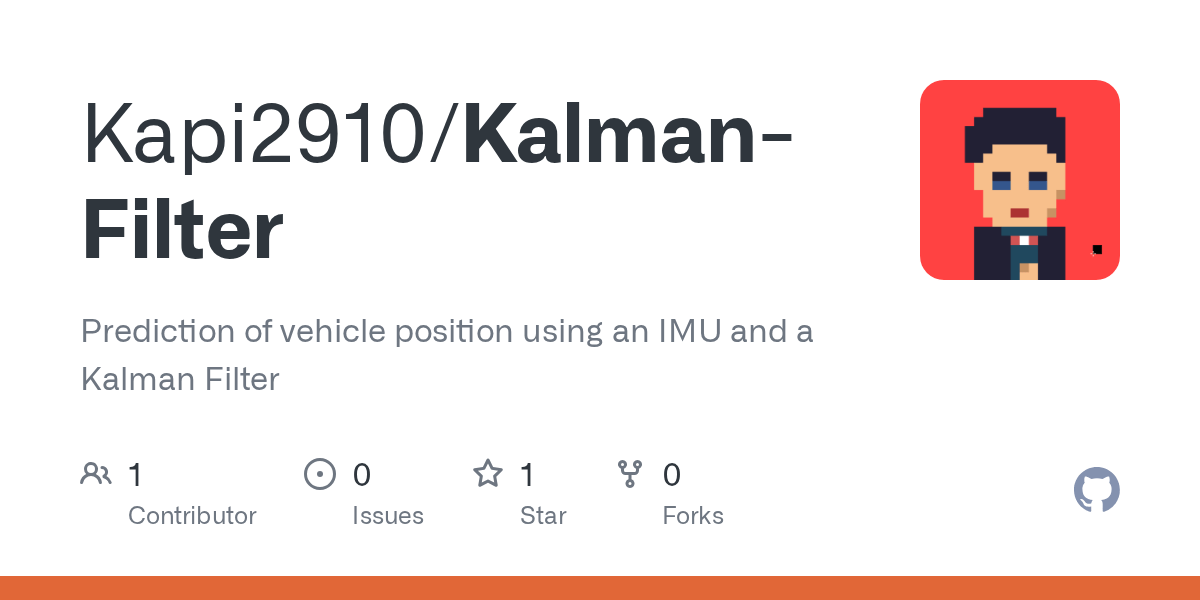This screenshot has width=1200, height=600.
Task: Click the Forks label
Action: pos(693,516)
